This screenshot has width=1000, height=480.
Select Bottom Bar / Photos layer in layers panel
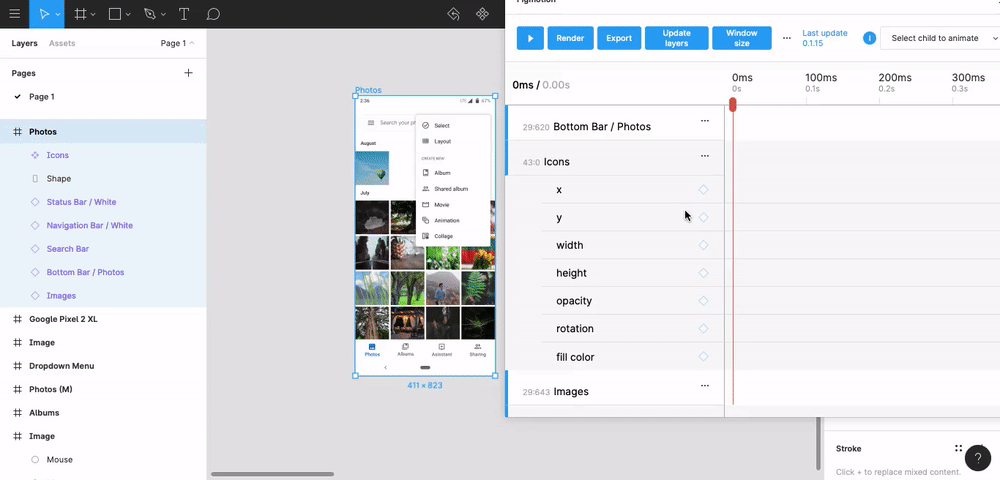point(103,272)
